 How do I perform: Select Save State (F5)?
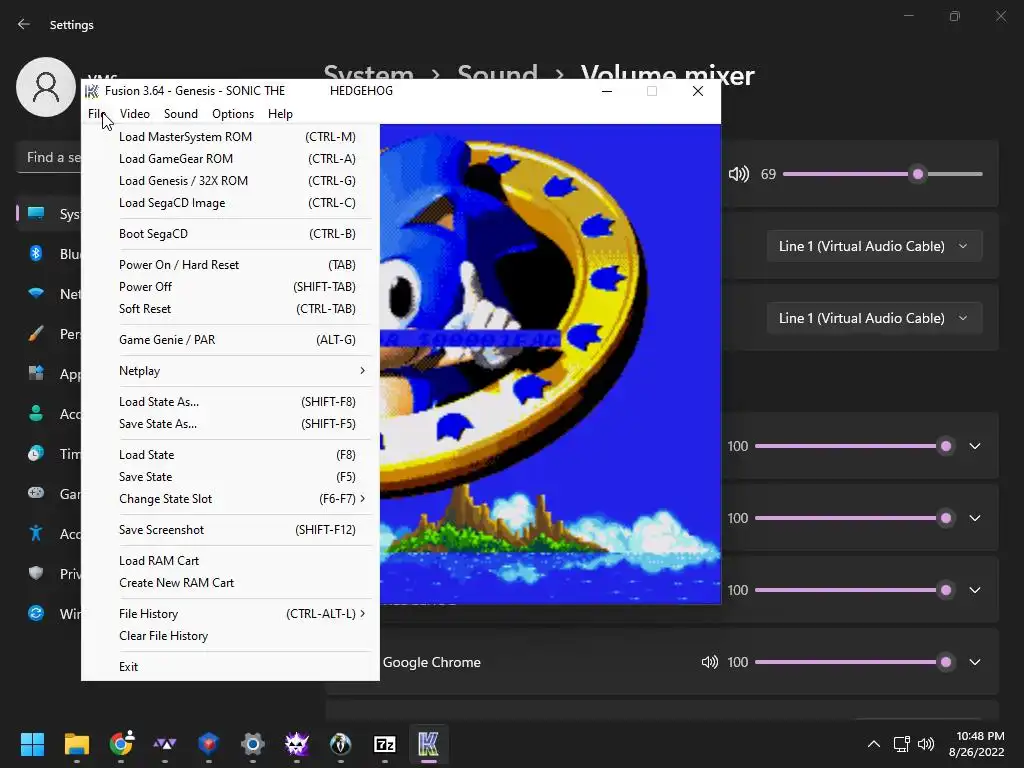point(231,477)
